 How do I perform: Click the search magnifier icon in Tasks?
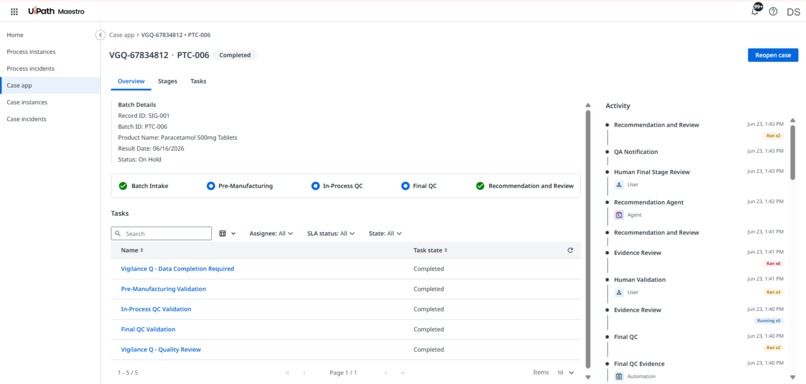[118, 233]
